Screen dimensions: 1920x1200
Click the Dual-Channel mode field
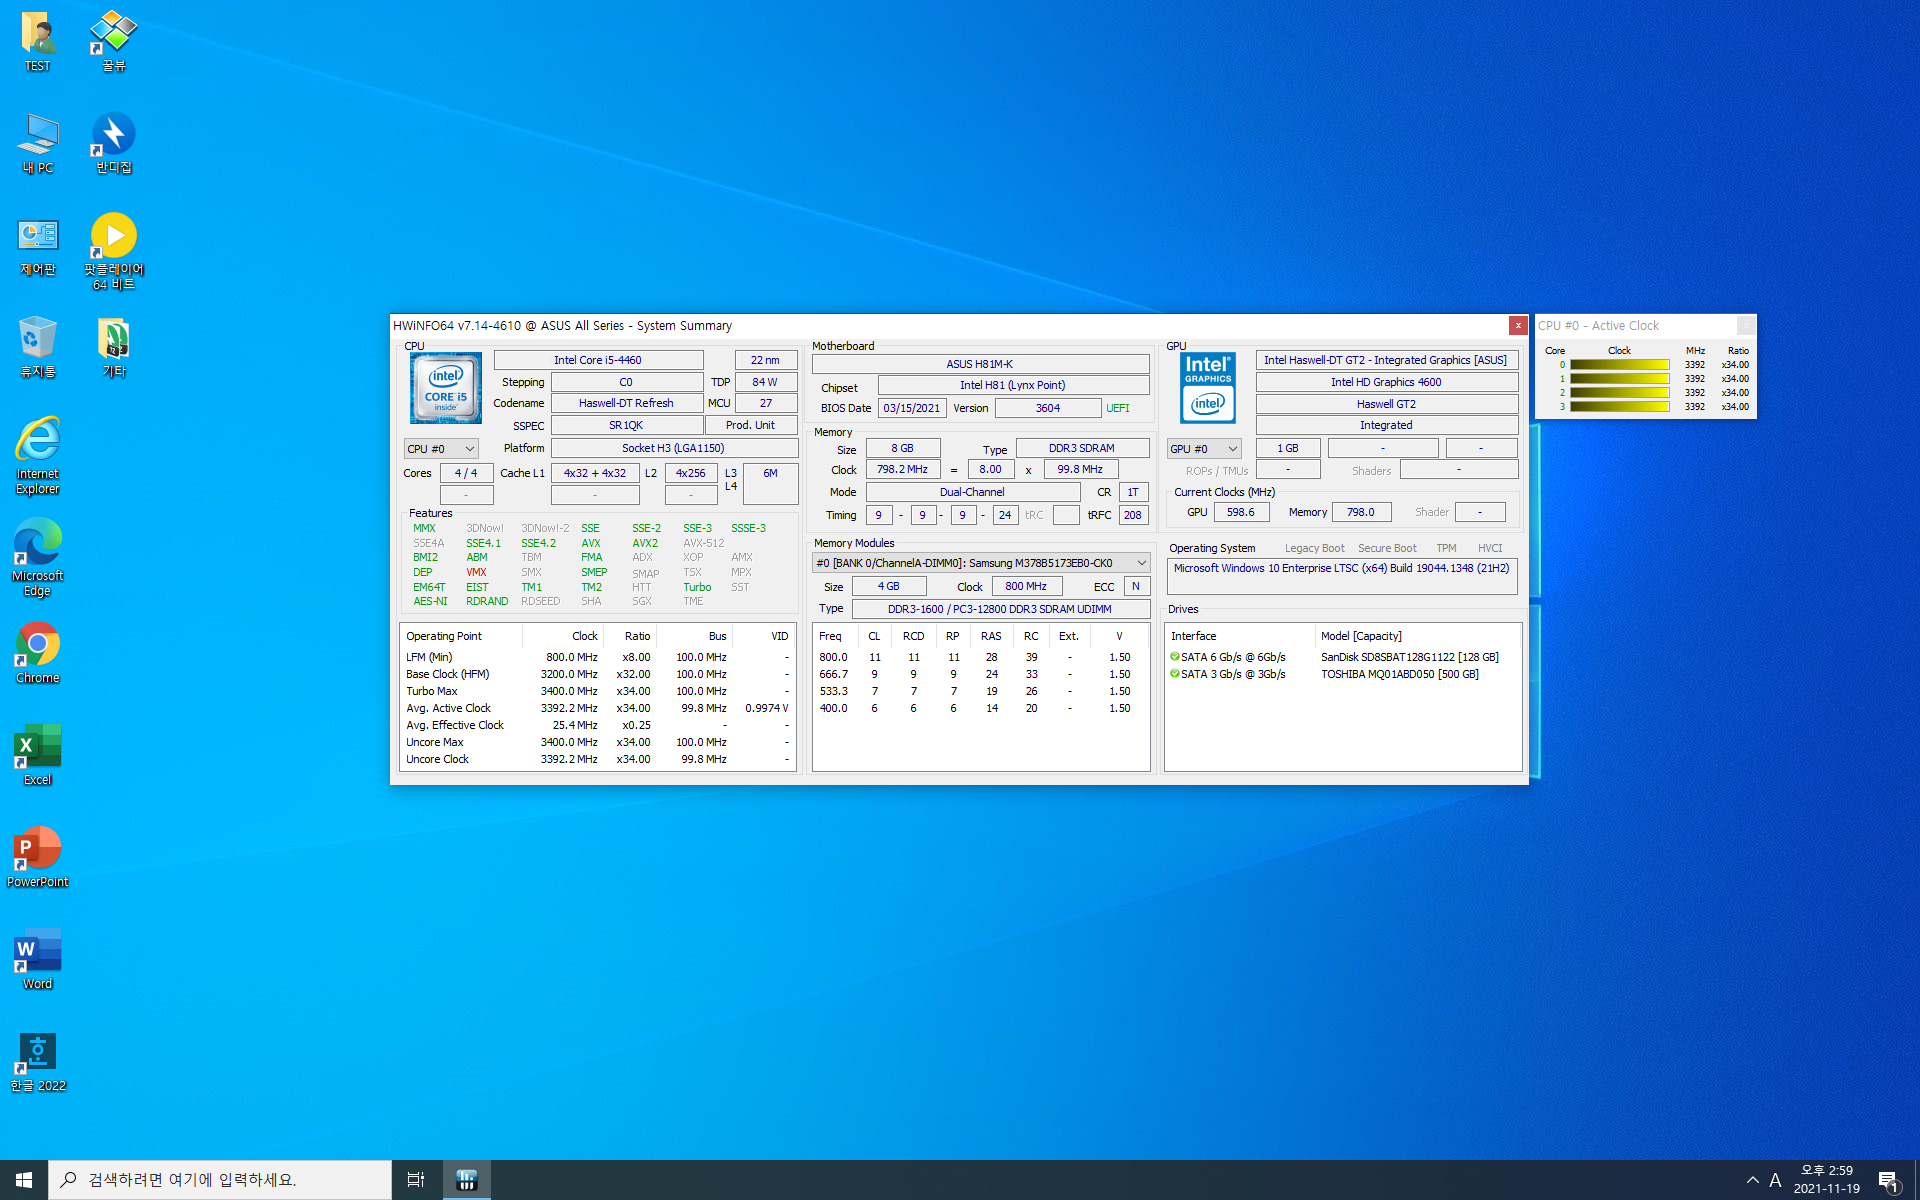click(x=972, y=492)
